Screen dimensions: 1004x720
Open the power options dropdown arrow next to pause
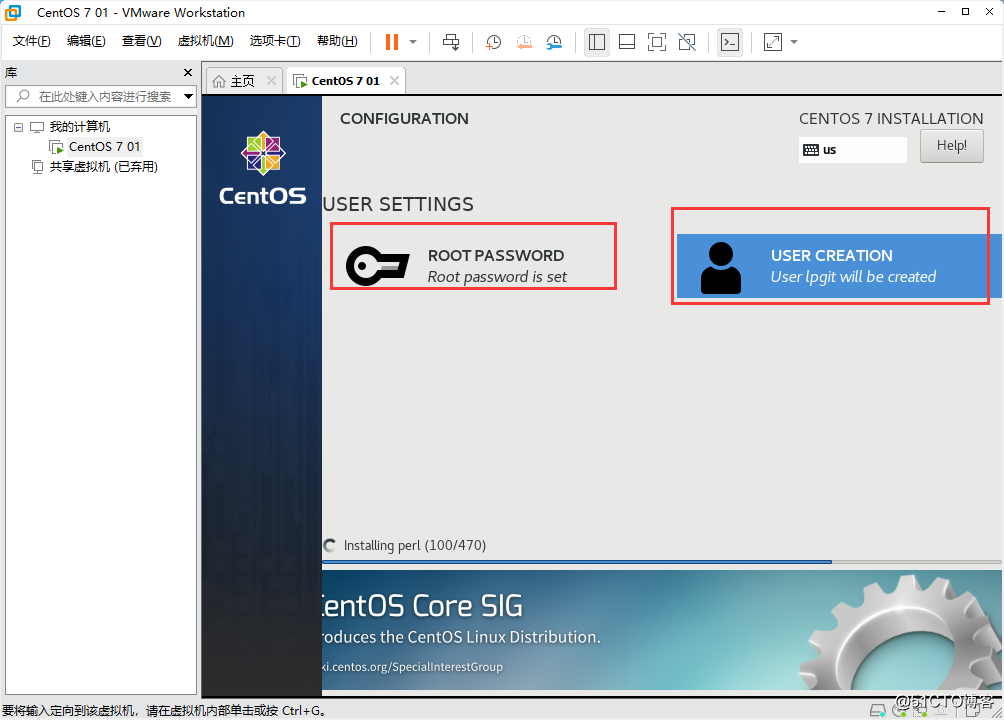tap(413, 42)
